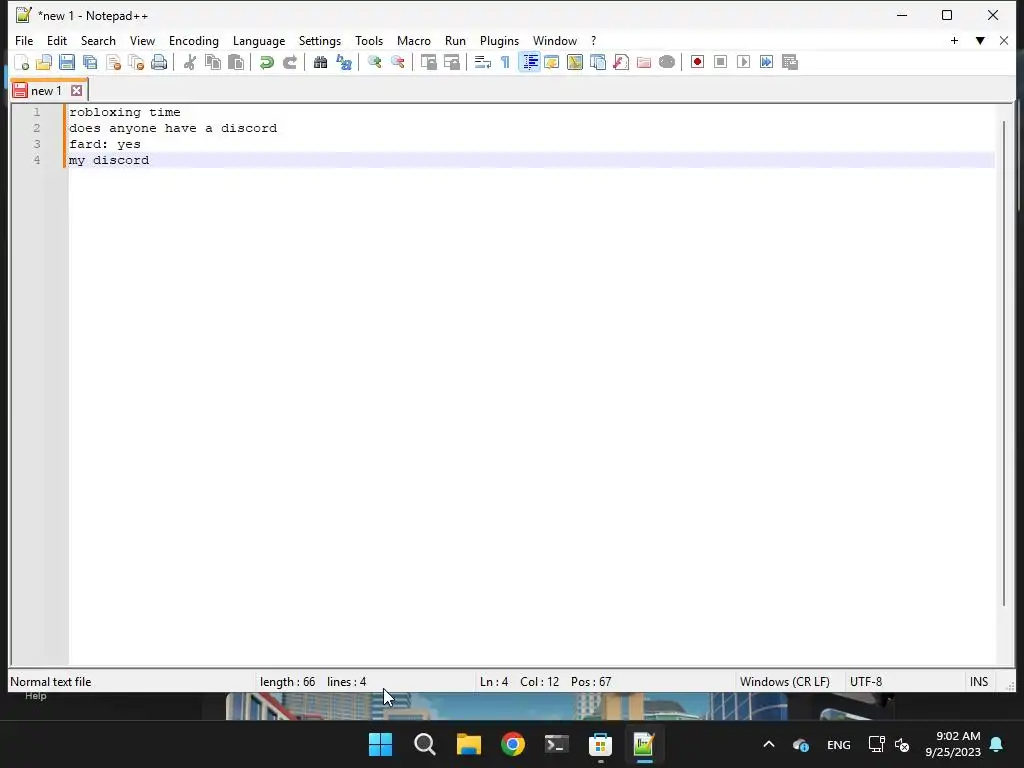Open the Run menu
This screenshot has height=768, width=1024.
tap(455, 40)
